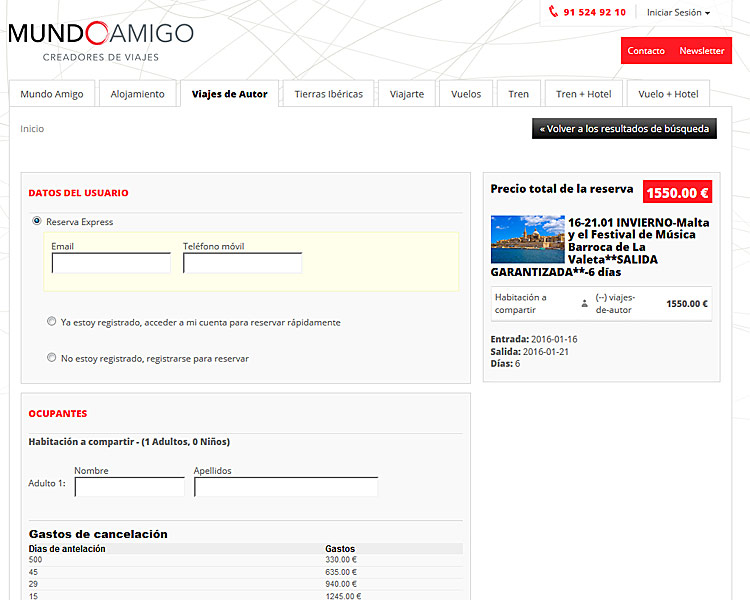Click the 'Habitación a compartir' summary text
The image size is (750, 600).
click(x=520, y=303)
